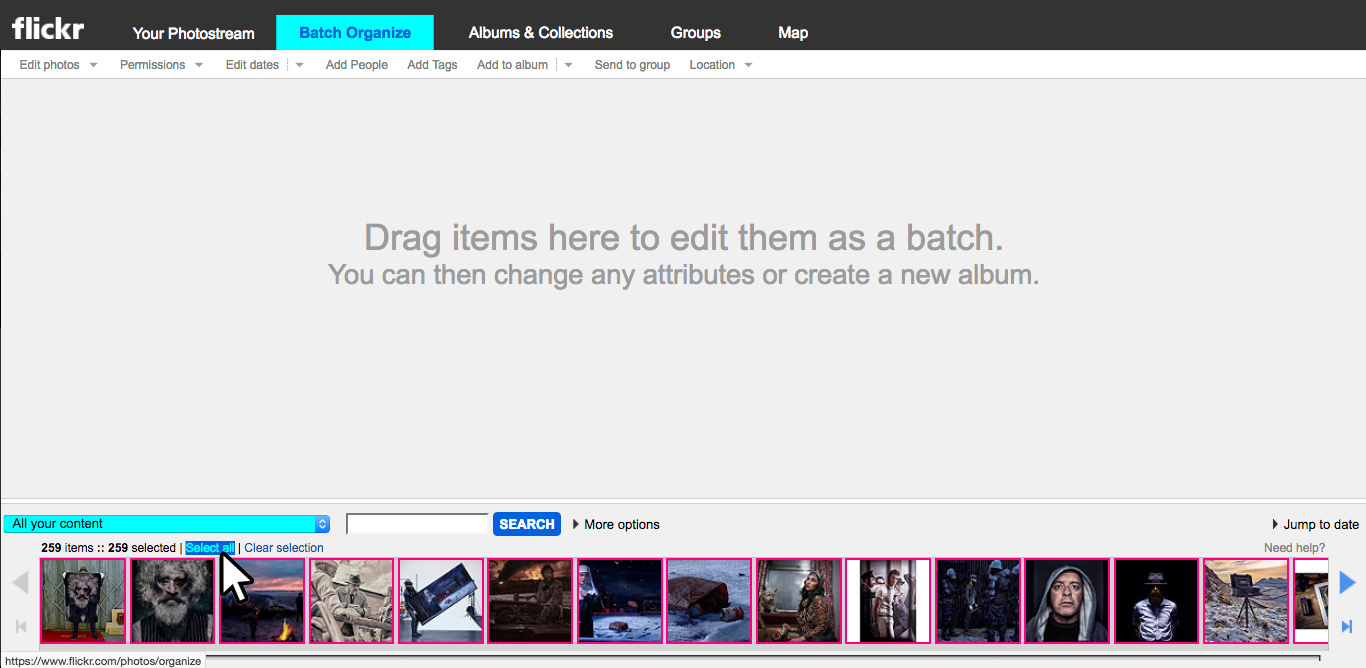Select thumbnail of red object lying in snow

tap(709, 600)
